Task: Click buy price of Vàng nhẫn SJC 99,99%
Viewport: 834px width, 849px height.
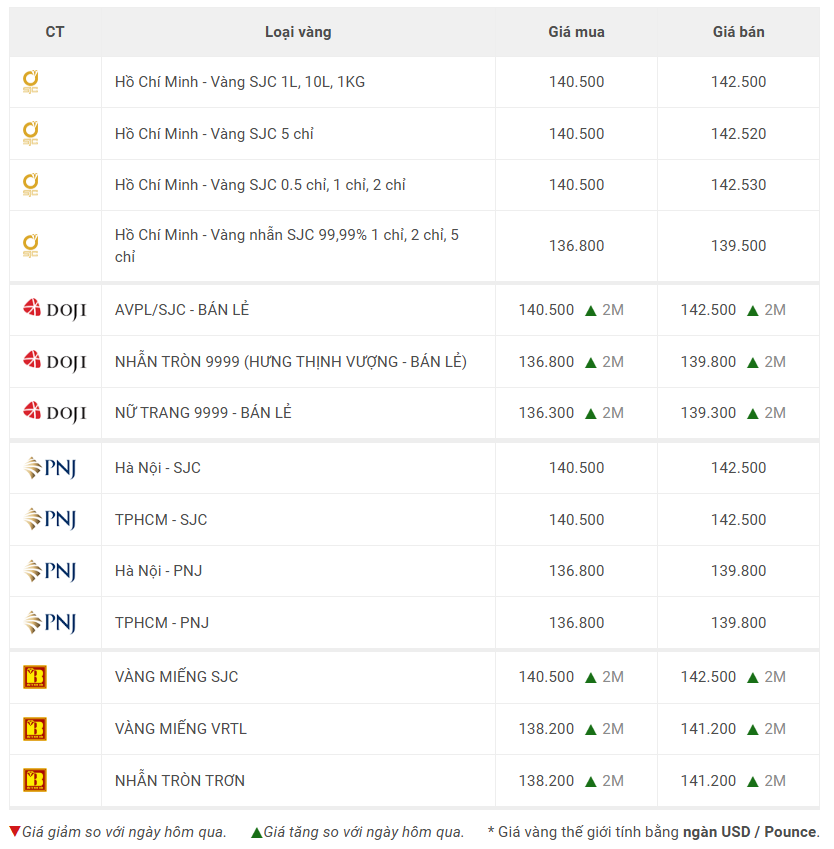Action: (x=576, y=246)
